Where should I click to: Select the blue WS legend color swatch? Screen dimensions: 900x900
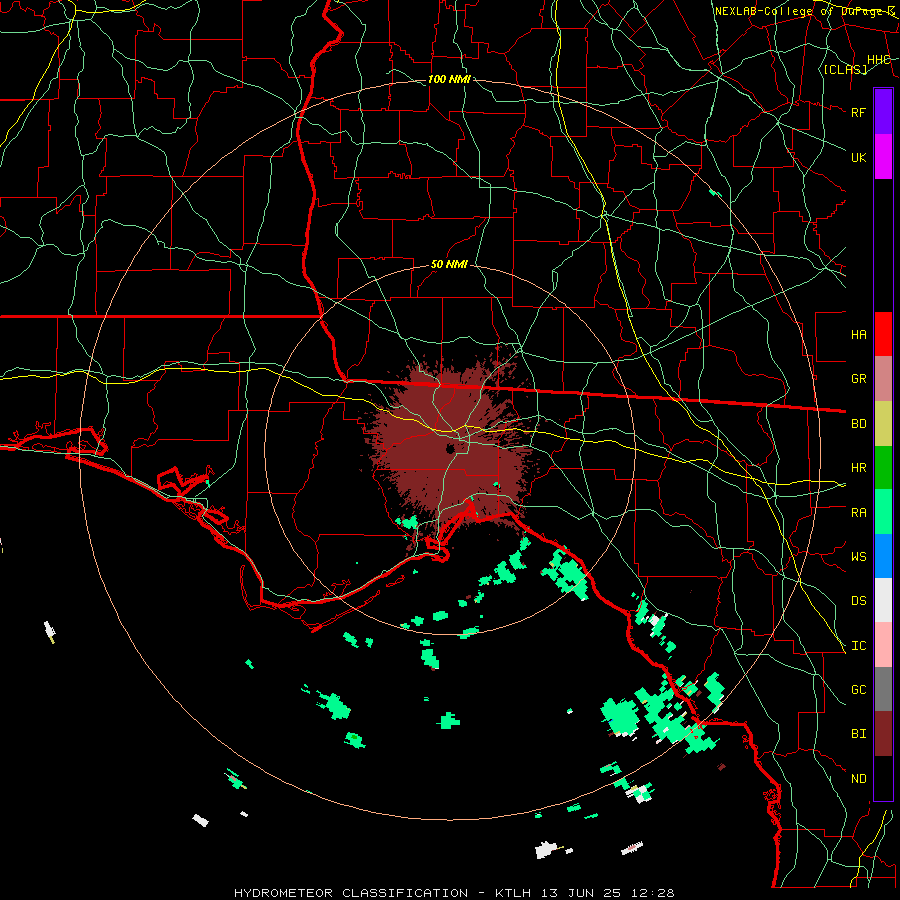pos(883,556)
